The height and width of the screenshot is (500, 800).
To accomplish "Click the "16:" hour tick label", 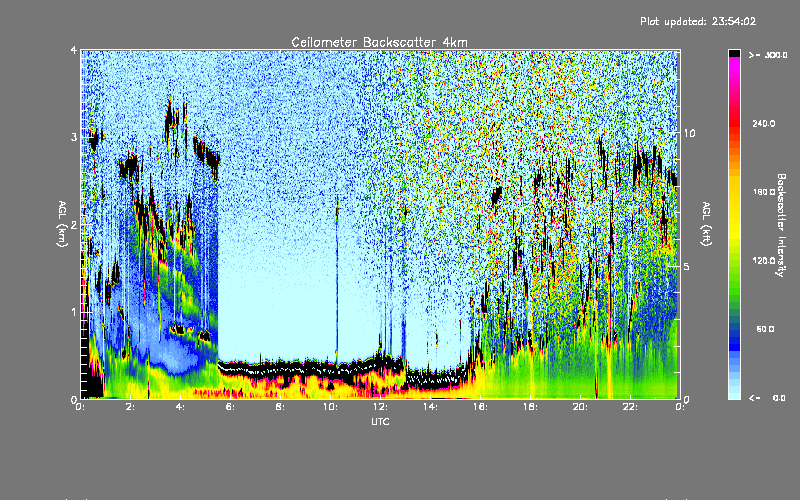I will [480, 407].
